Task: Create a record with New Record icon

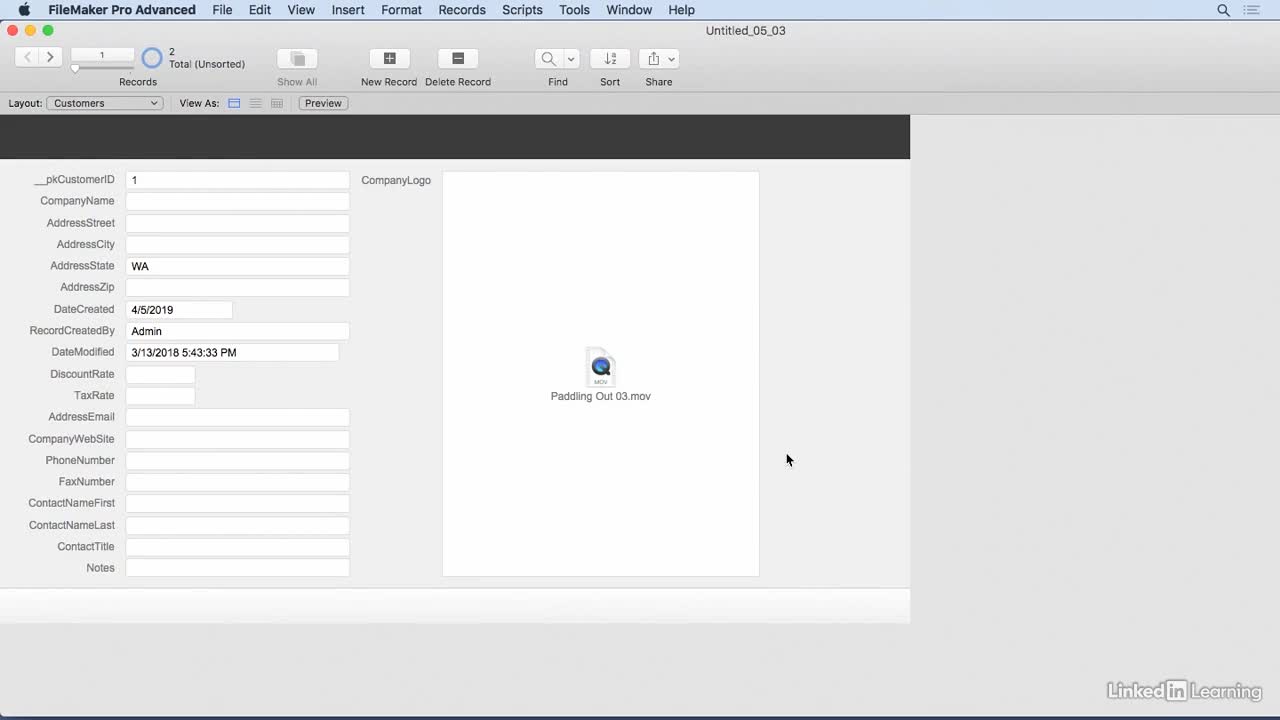Action: [389, 58]
